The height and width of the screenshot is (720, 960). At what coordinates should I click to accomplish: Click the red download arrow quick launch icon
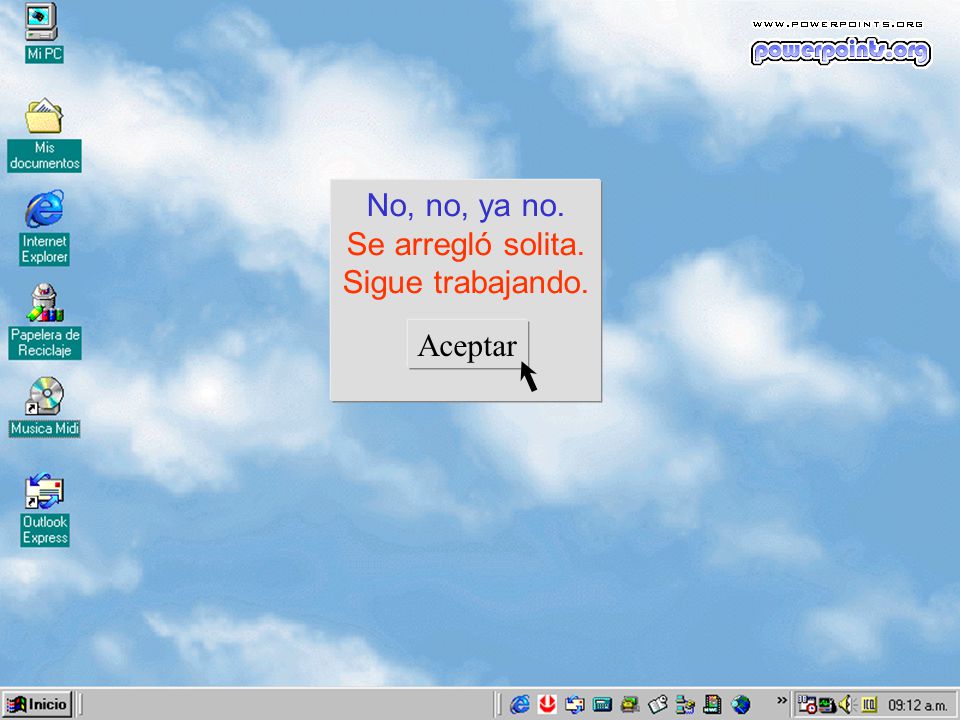tap(547, 705)
